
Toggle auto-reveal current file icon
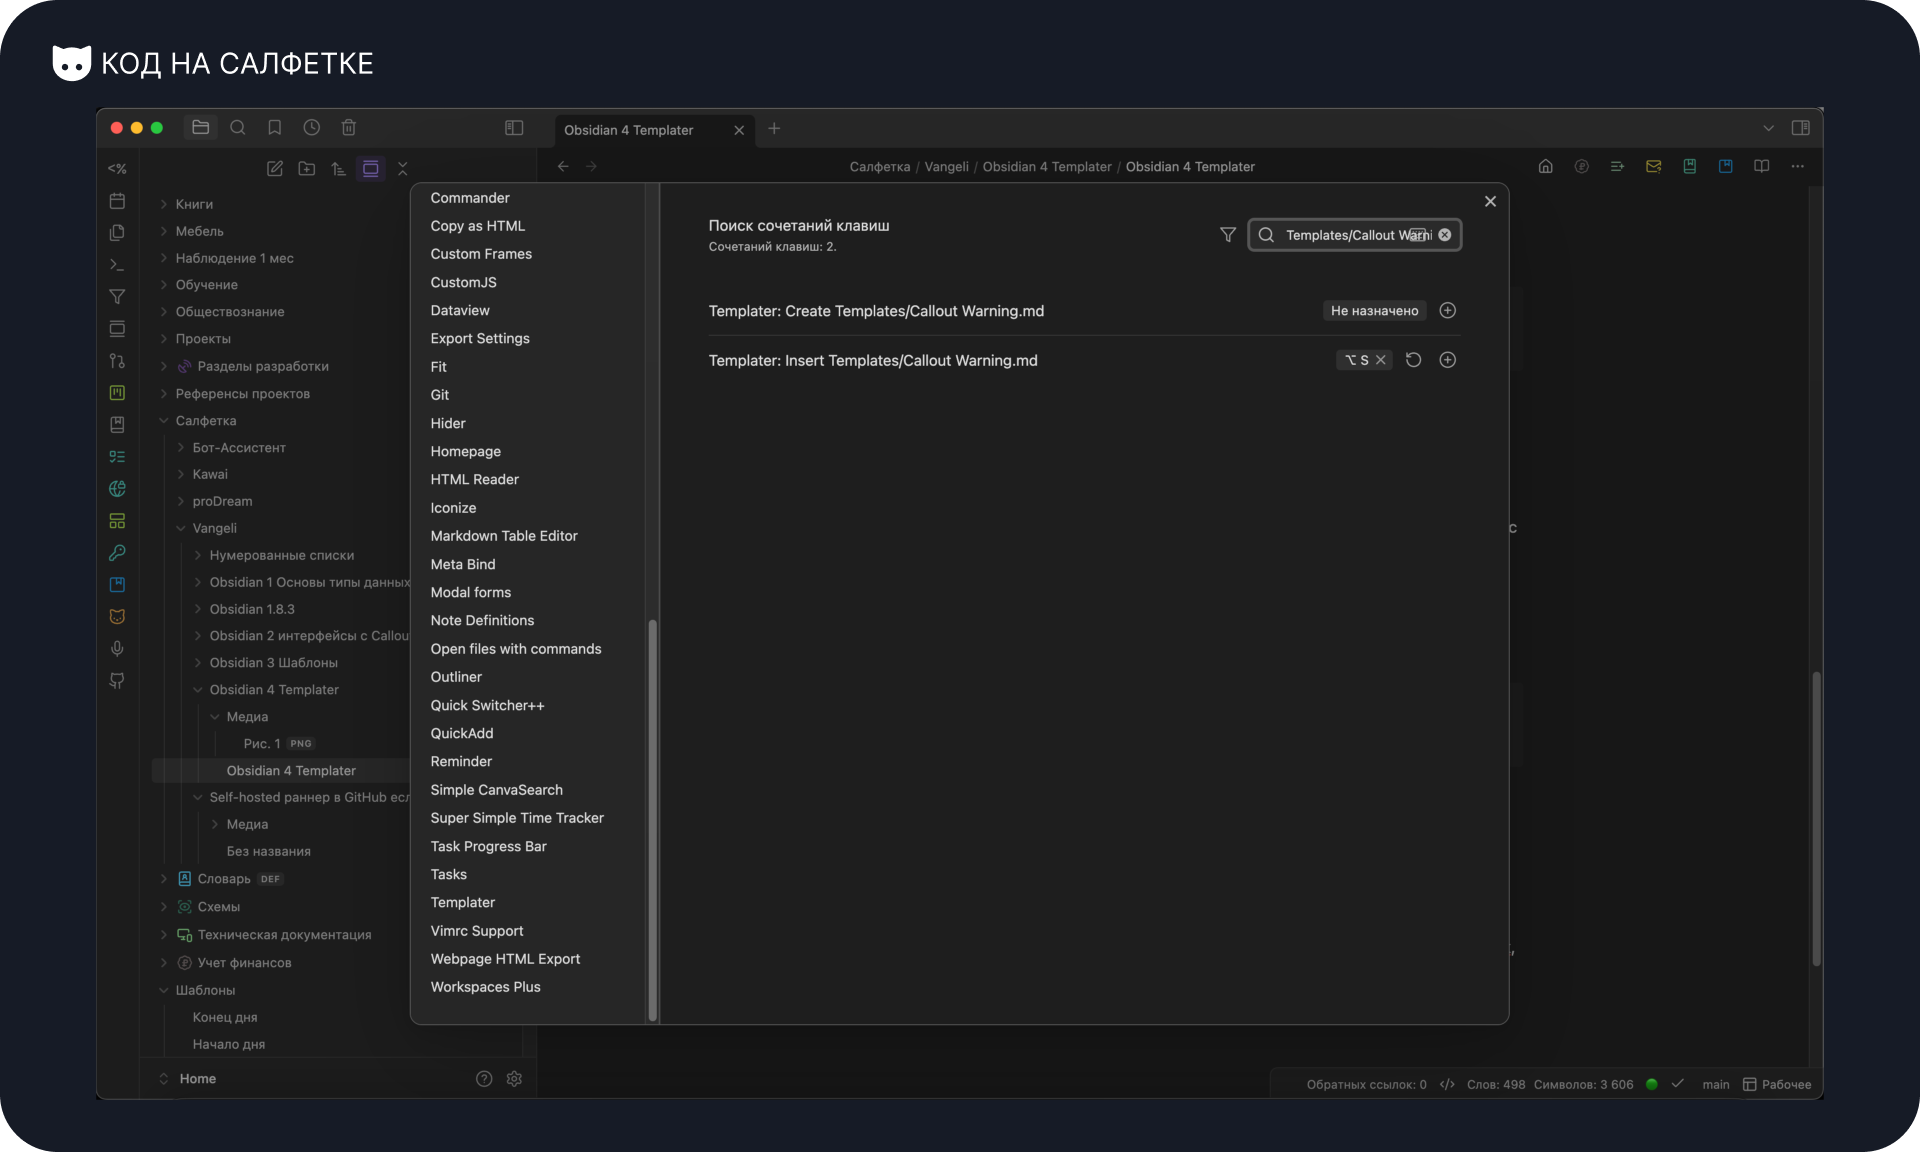click(371, 169)
